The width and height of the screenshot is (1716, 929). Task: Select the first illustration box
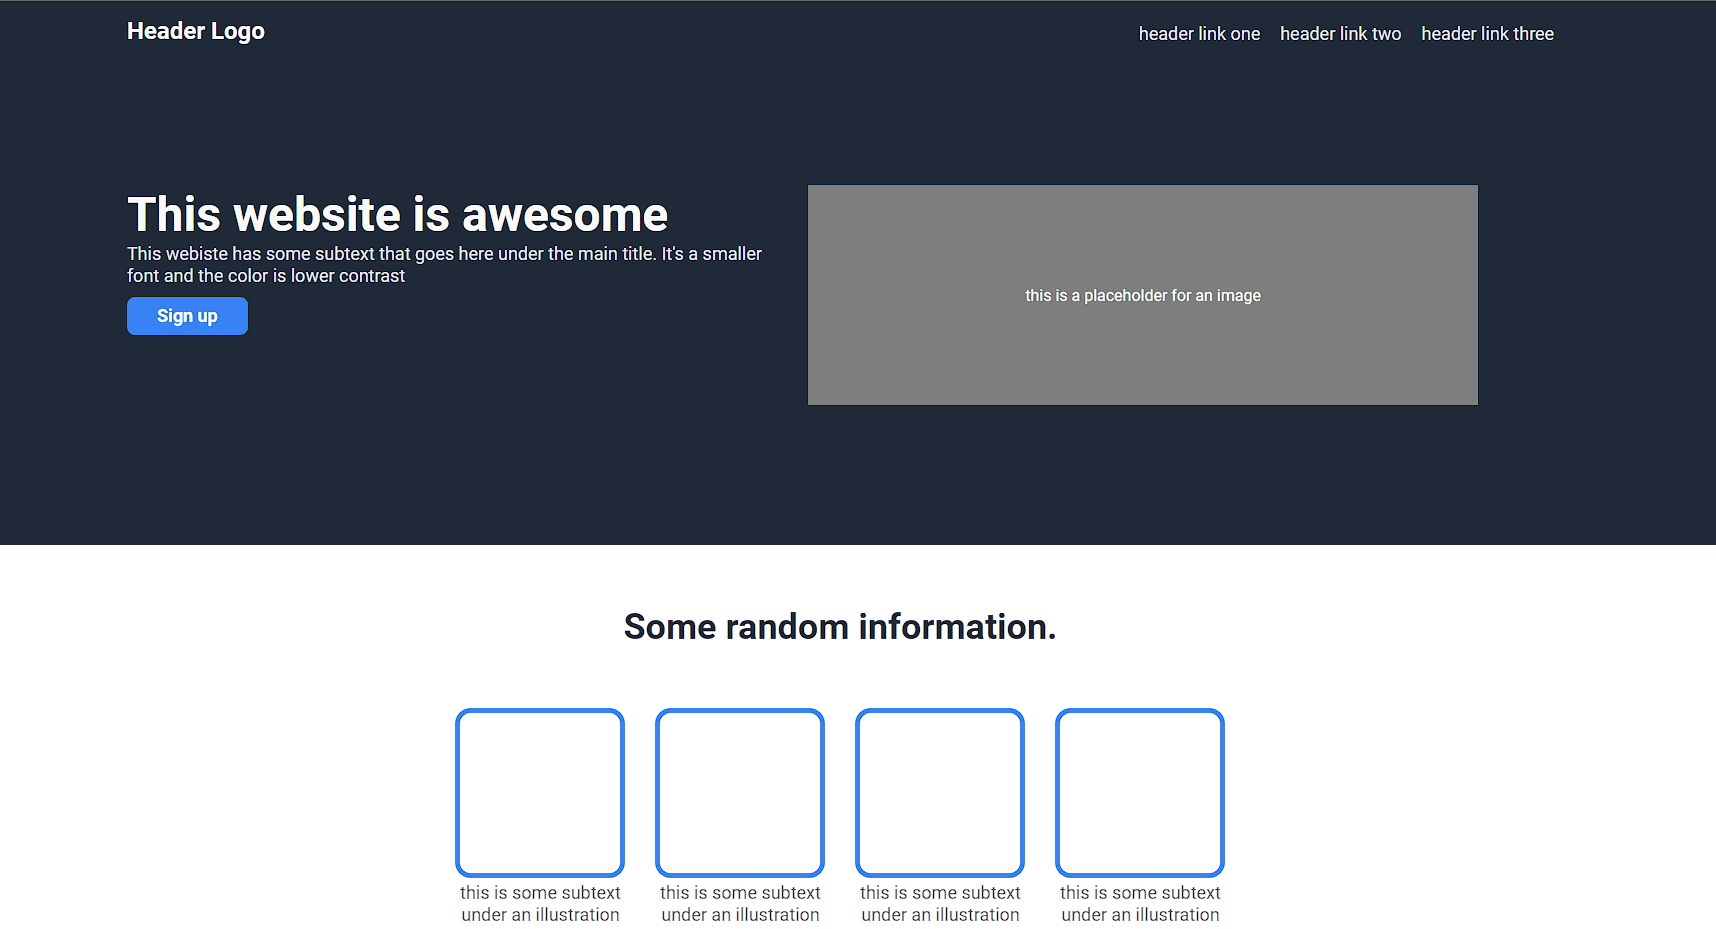tap(539, 792)
